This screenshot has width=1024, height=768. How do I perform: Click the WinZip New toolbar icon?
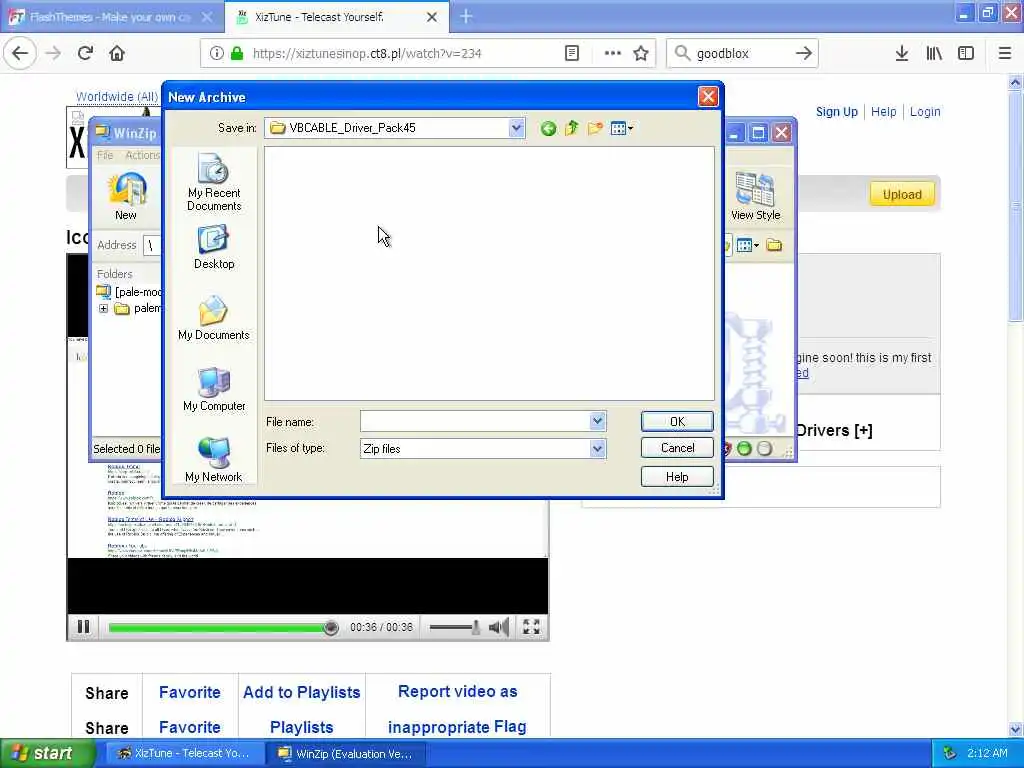click(126, 196)
